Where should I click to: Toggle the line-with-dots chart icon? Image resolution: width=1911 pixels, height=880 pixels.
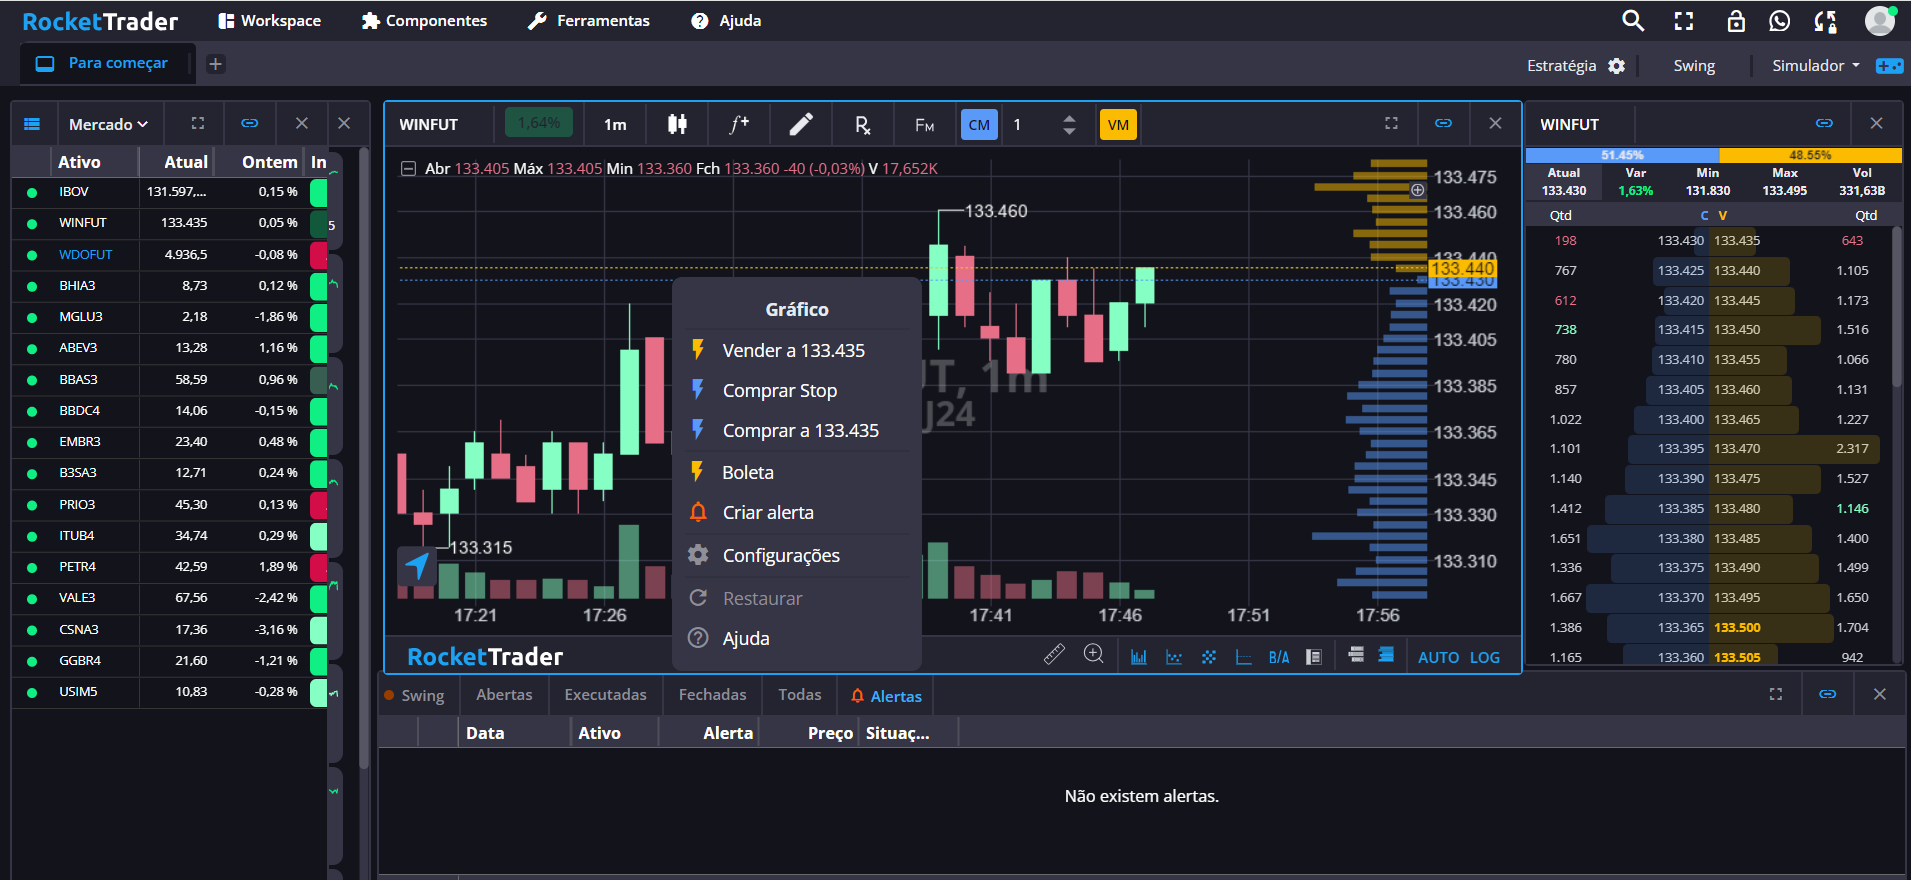(x=1174, y=657)
